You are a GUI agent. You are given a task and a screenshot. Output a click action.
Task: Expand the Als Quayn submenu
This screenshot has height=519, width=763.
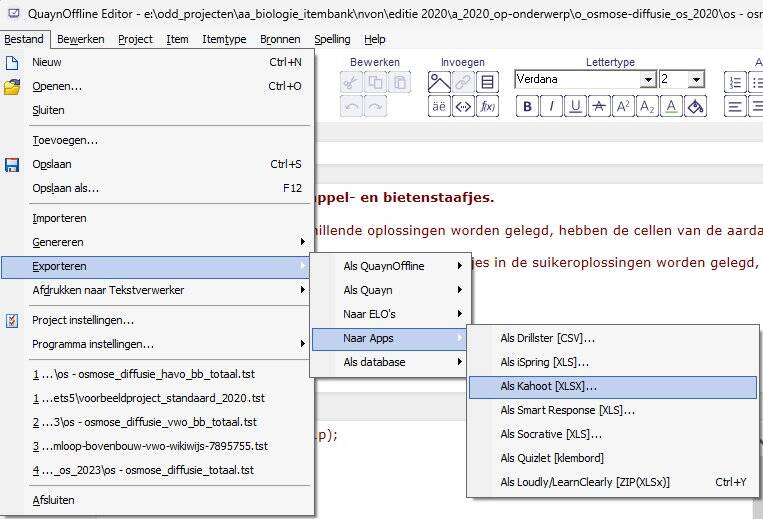pos(391,290)
